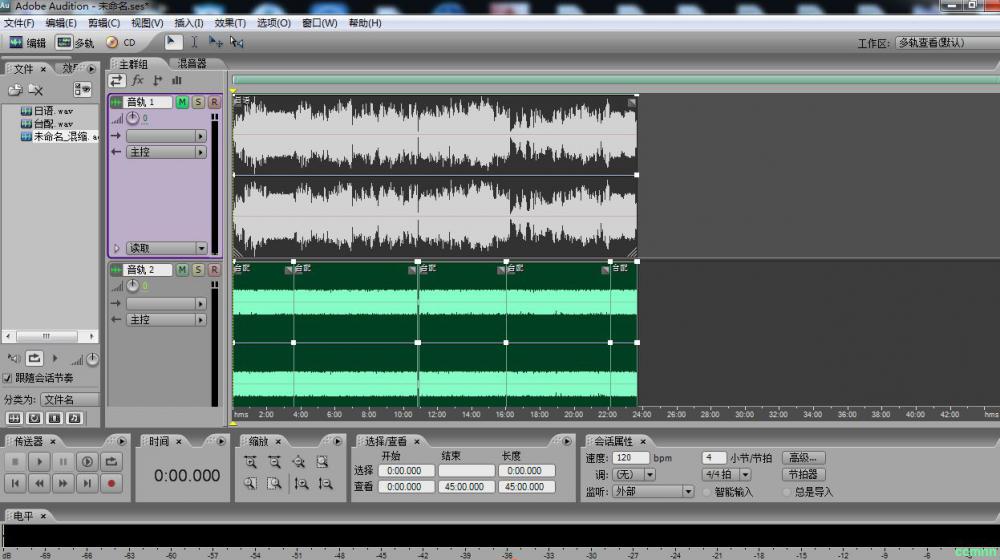Click the FX view icon in main panel
The image size is (1000, 560).
pos(138,80)
